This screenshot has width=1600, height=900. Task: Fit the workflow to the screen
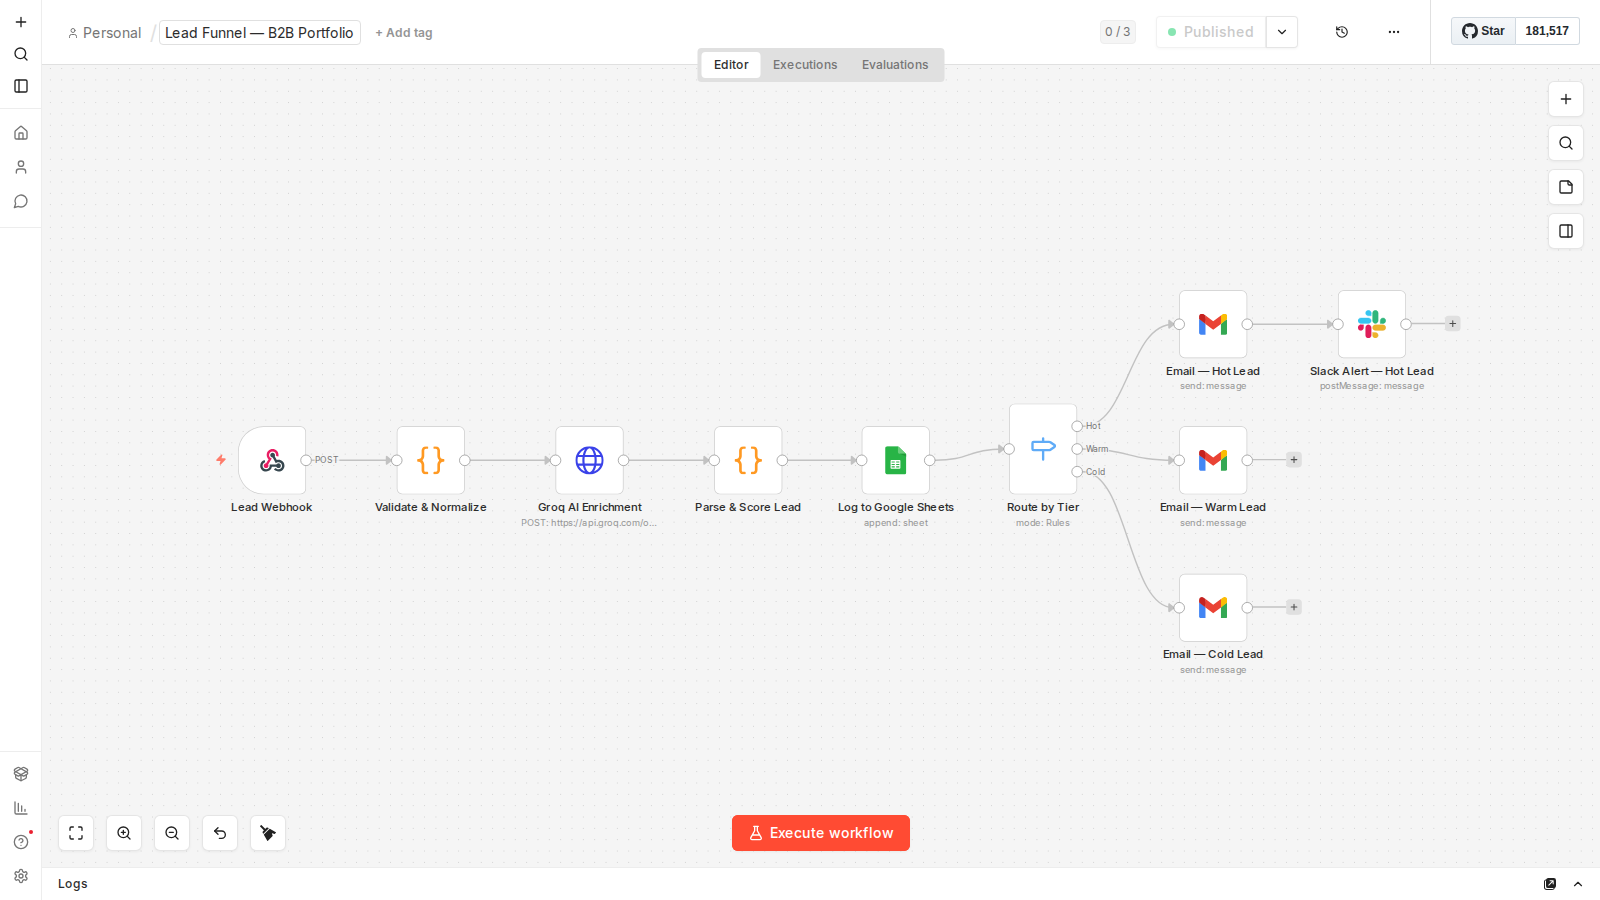tap(76, 833)
